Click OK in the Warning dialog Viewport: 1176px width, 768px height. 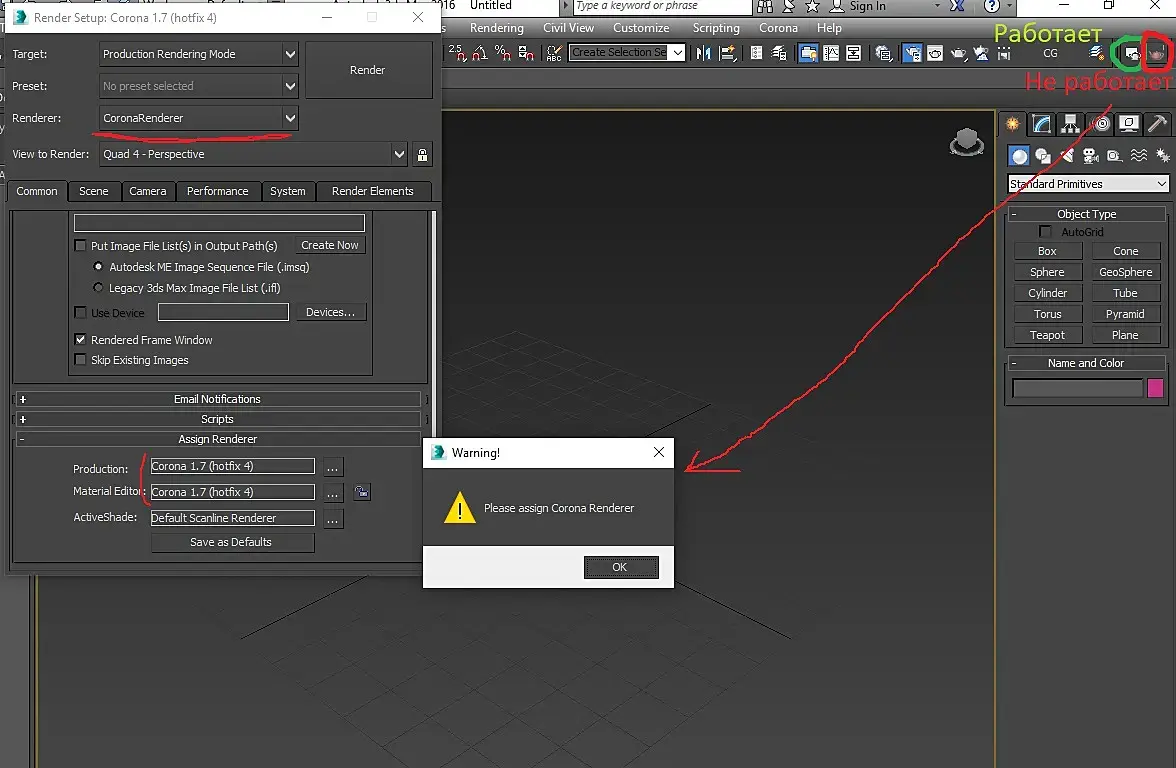click(x=621, y=567)
